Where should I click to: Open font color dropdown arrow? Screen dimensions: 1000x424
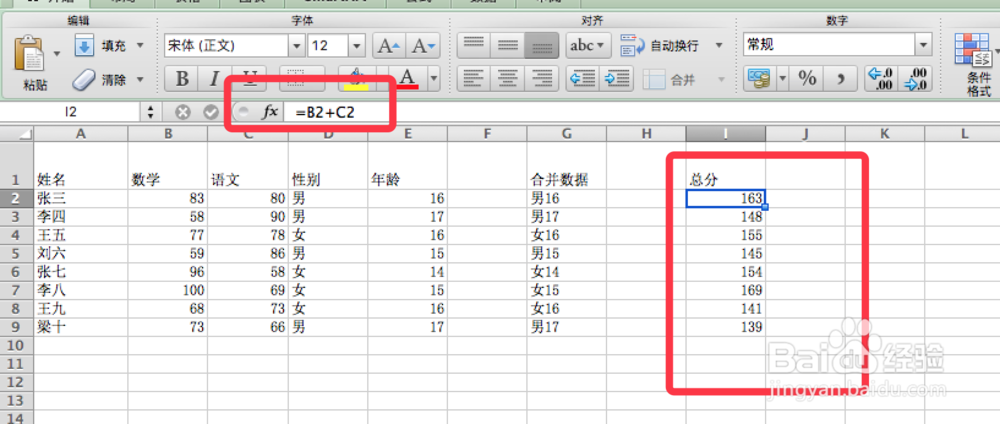433,79
